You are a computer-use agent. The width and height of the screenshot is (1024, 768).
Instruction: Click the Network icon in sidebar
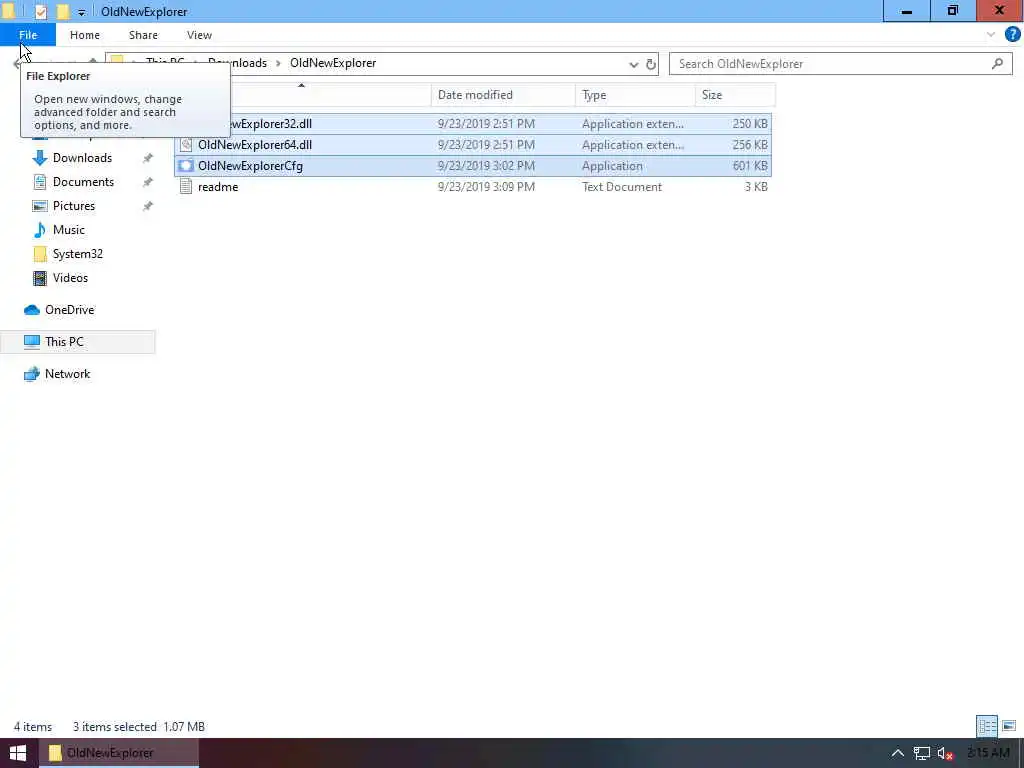tap(32, 374)
